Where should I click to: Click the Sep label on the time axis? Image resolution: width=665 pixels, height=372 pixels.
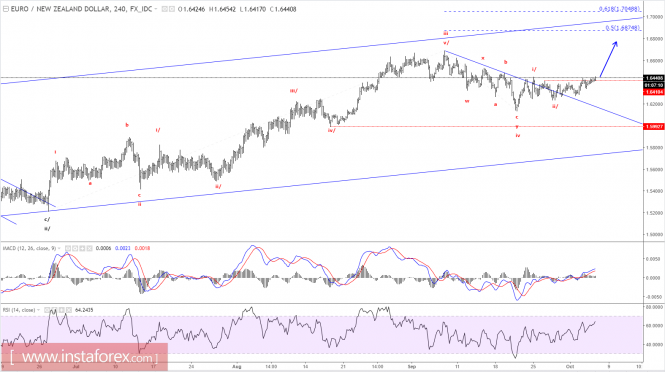tap(411, 366)
